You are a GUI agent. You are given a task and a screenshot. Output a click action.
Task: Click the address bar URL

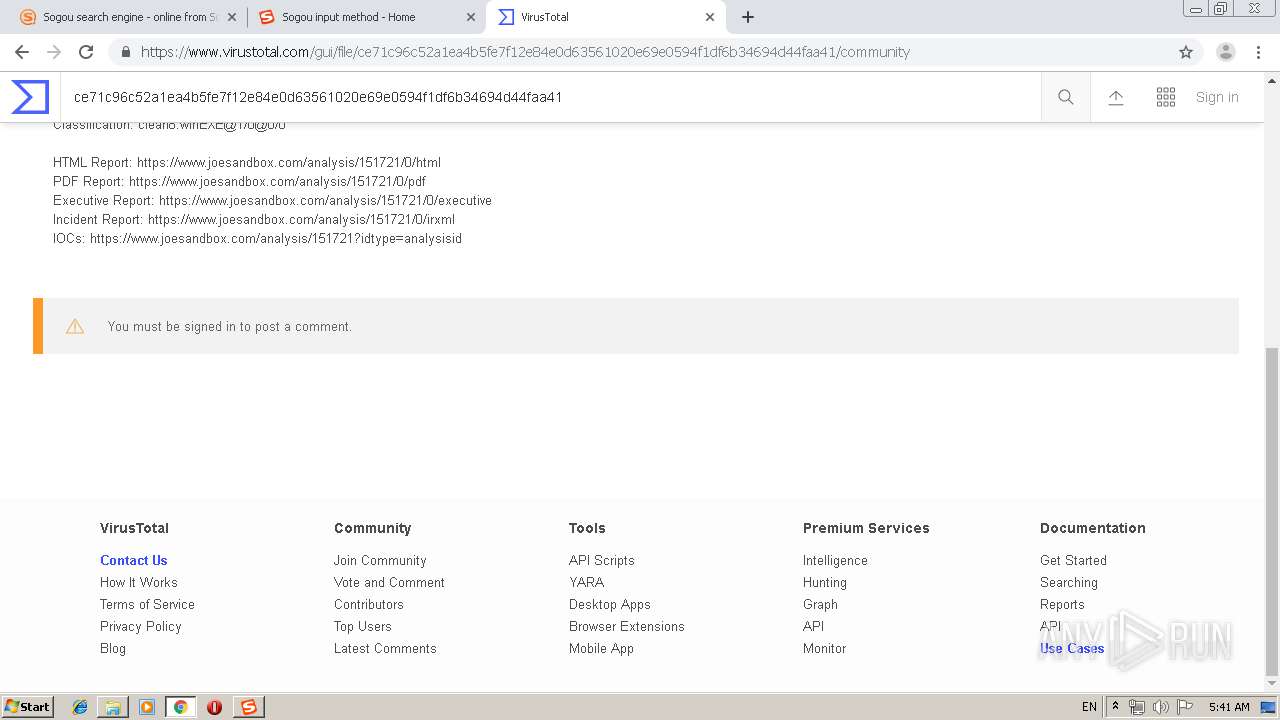(525, 52)
